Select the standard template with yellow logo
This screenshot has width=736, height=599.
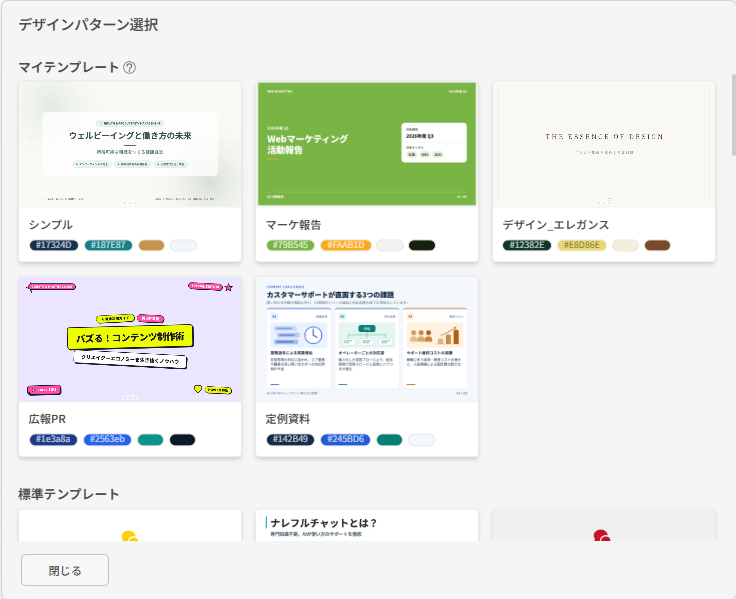coord(130,525)
